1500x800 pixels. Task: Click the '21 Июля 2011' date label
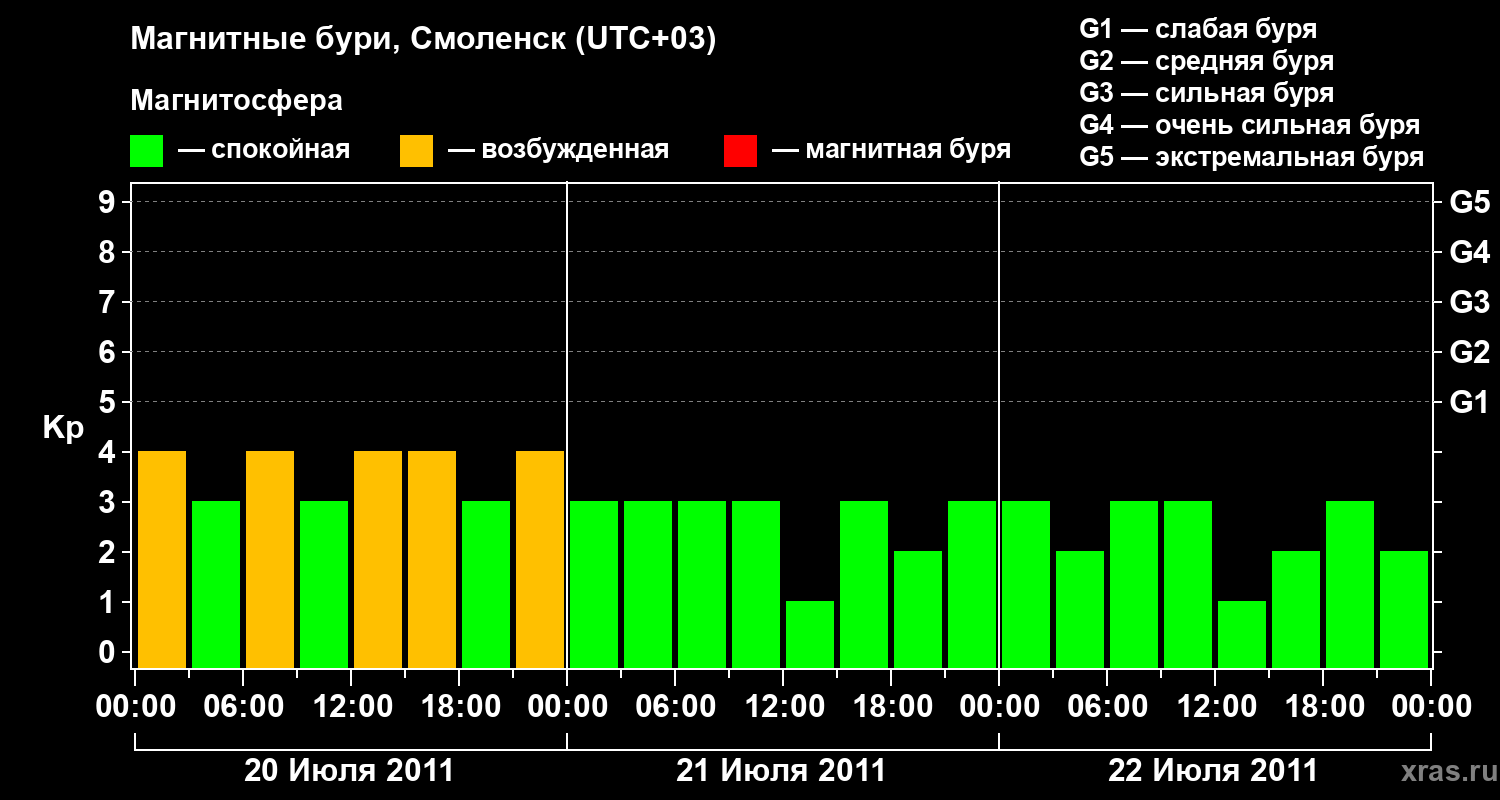point(781,771)
